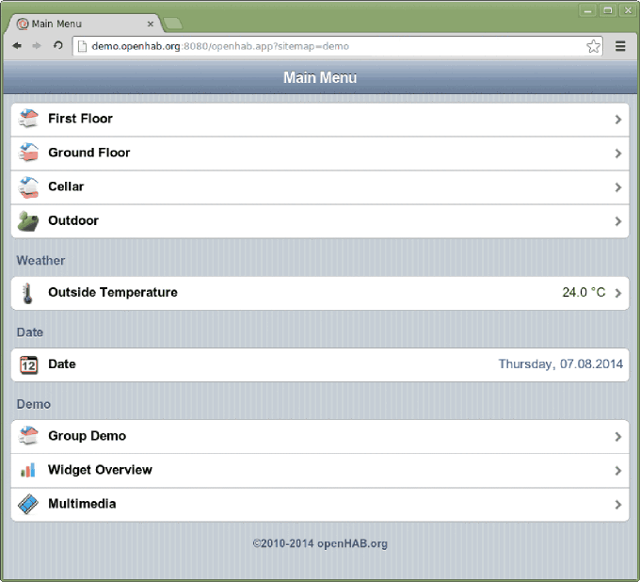Click the openHAB favicon on the tab

pyautogui.click(x=22, y=24)
